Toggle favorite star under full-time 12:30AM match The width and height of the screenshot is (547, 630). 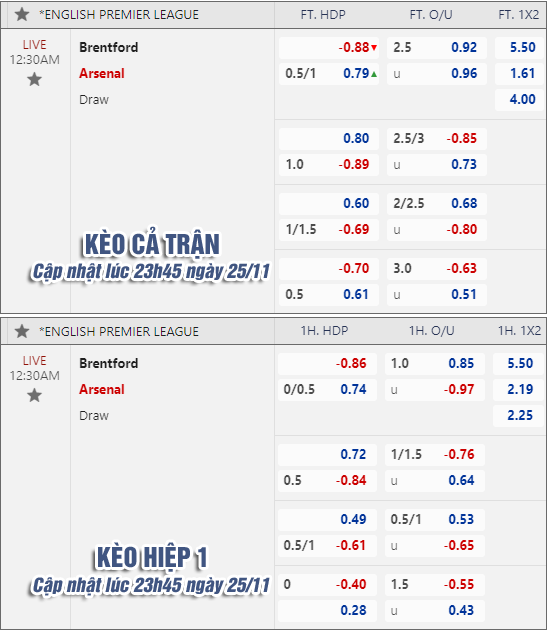click(35, 79)
